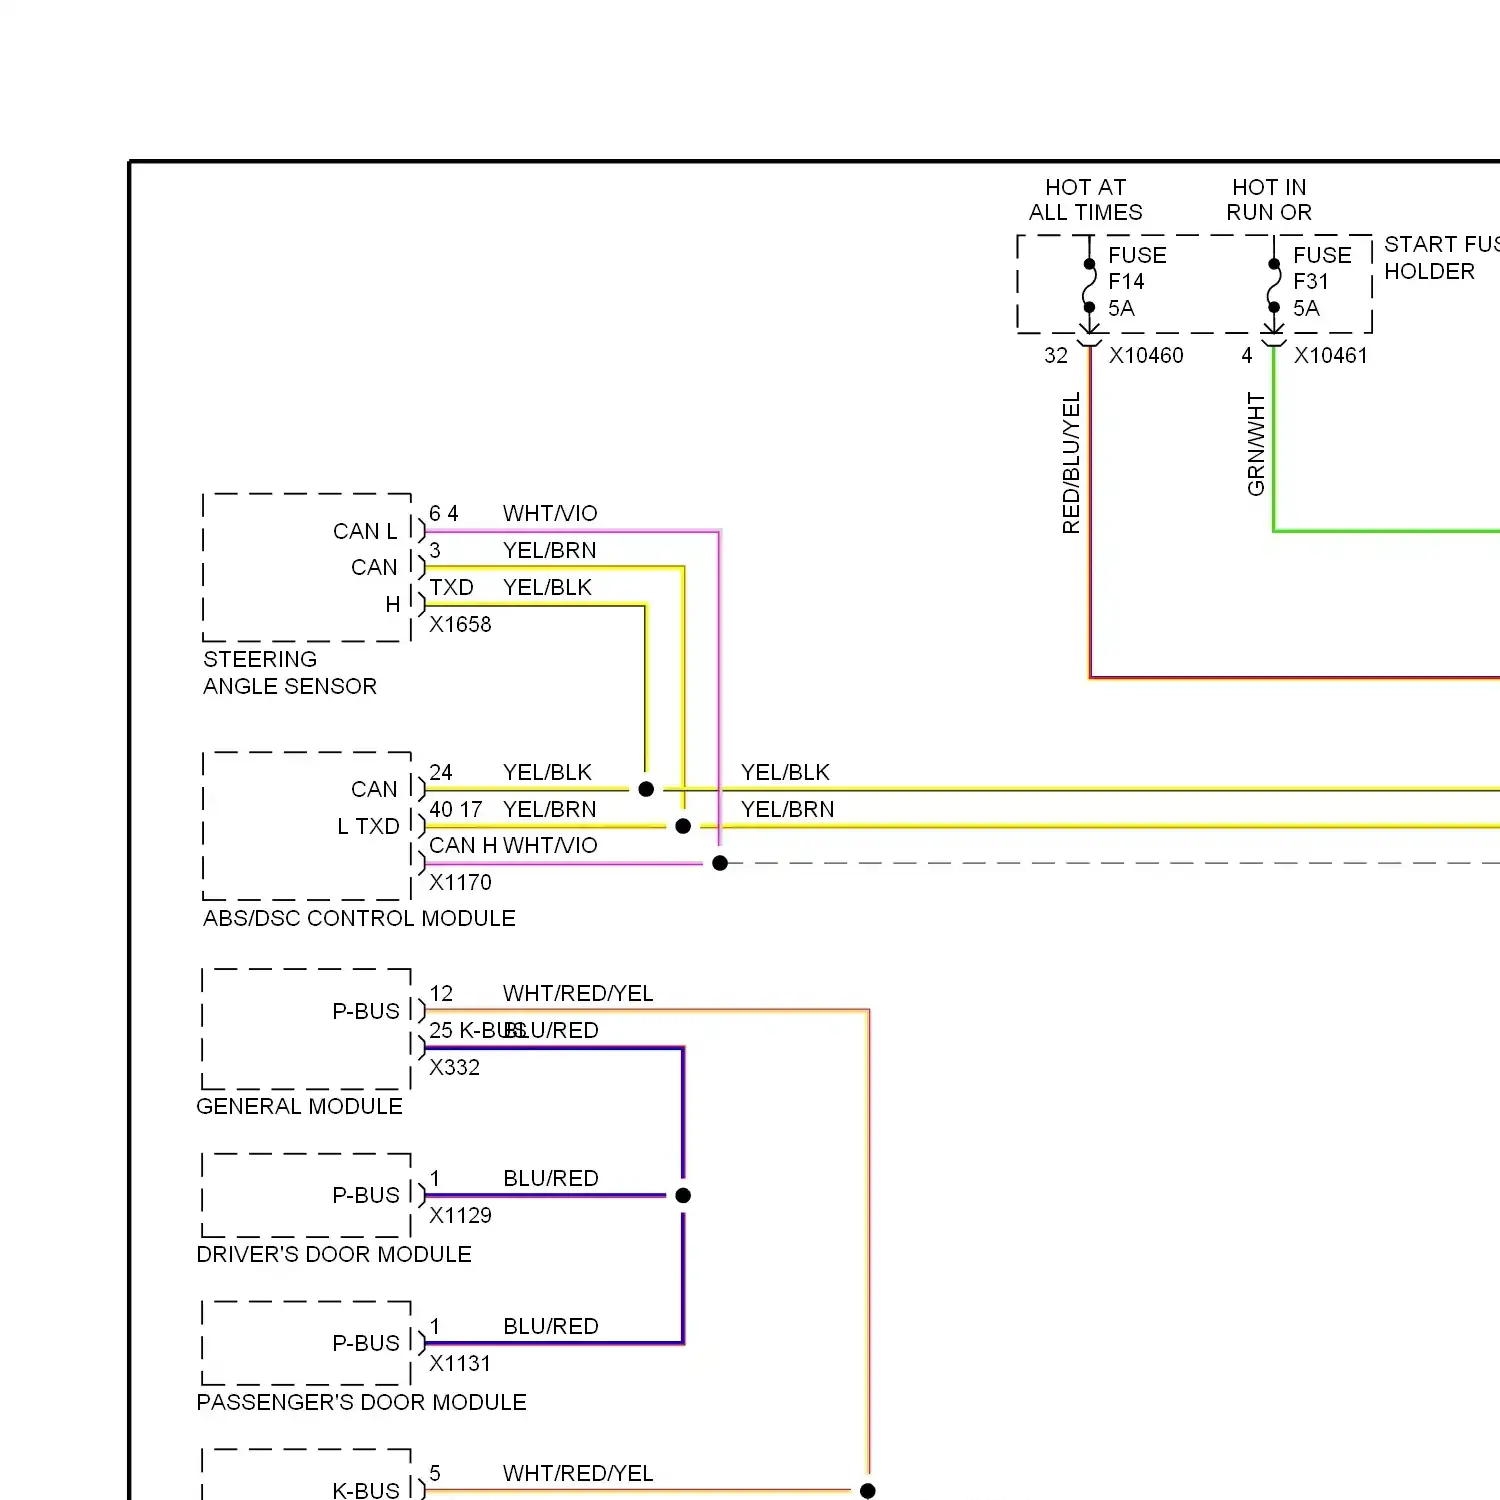Select YEL/BRN label next to pins 40 17
Viewport: 1500px width, 1500px height.
tap(550, 810)
